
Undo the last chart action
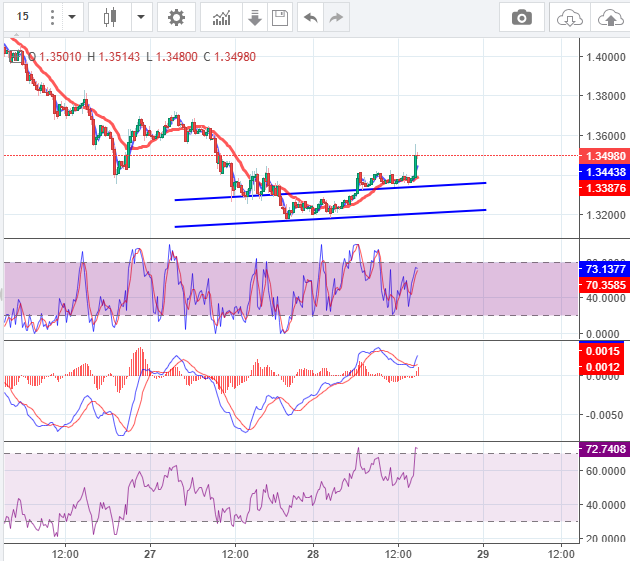[311, 17]
